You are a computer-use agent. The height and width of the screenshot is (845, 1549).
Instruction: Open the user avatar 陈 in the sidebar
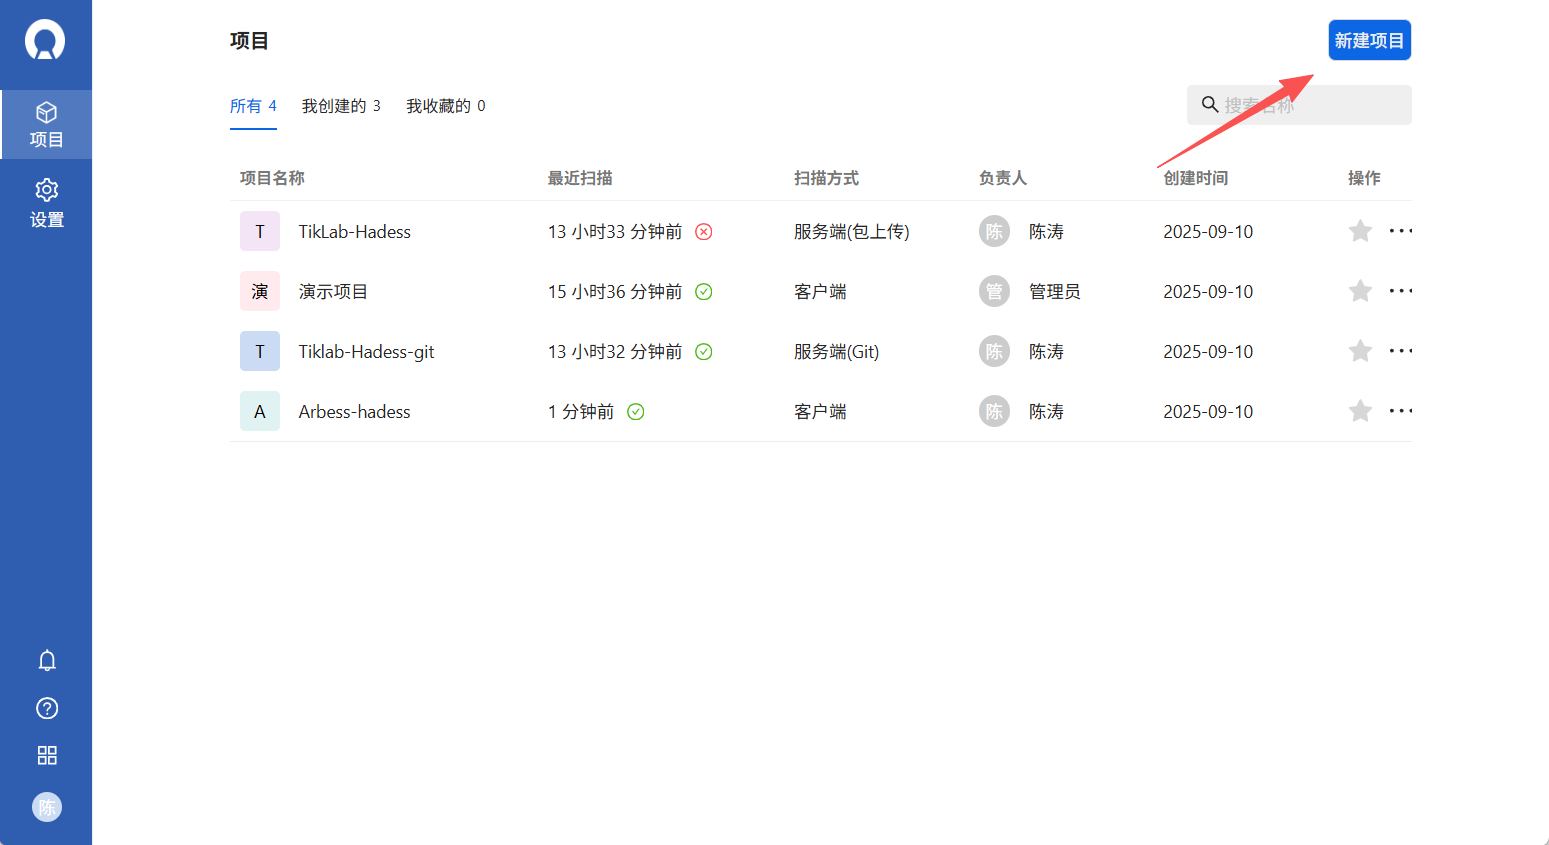(x=47, y=807)
